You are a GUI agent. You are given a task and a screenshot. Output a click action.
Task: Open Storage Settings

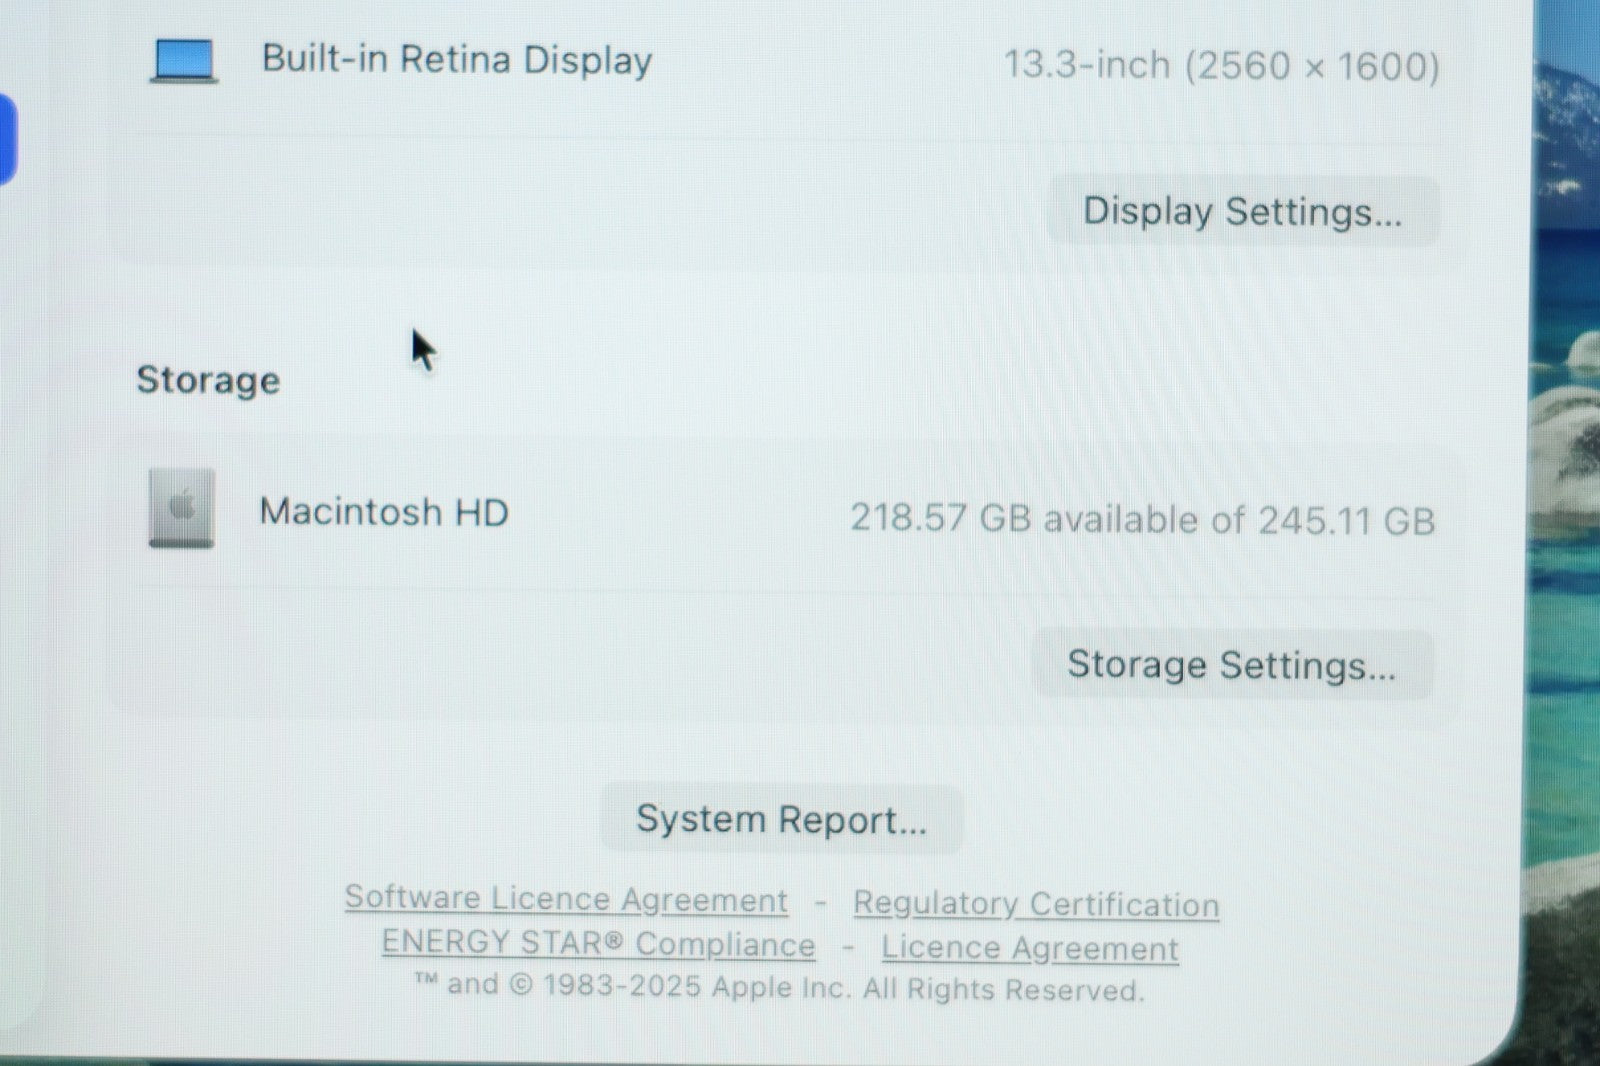pos(1231,665)
